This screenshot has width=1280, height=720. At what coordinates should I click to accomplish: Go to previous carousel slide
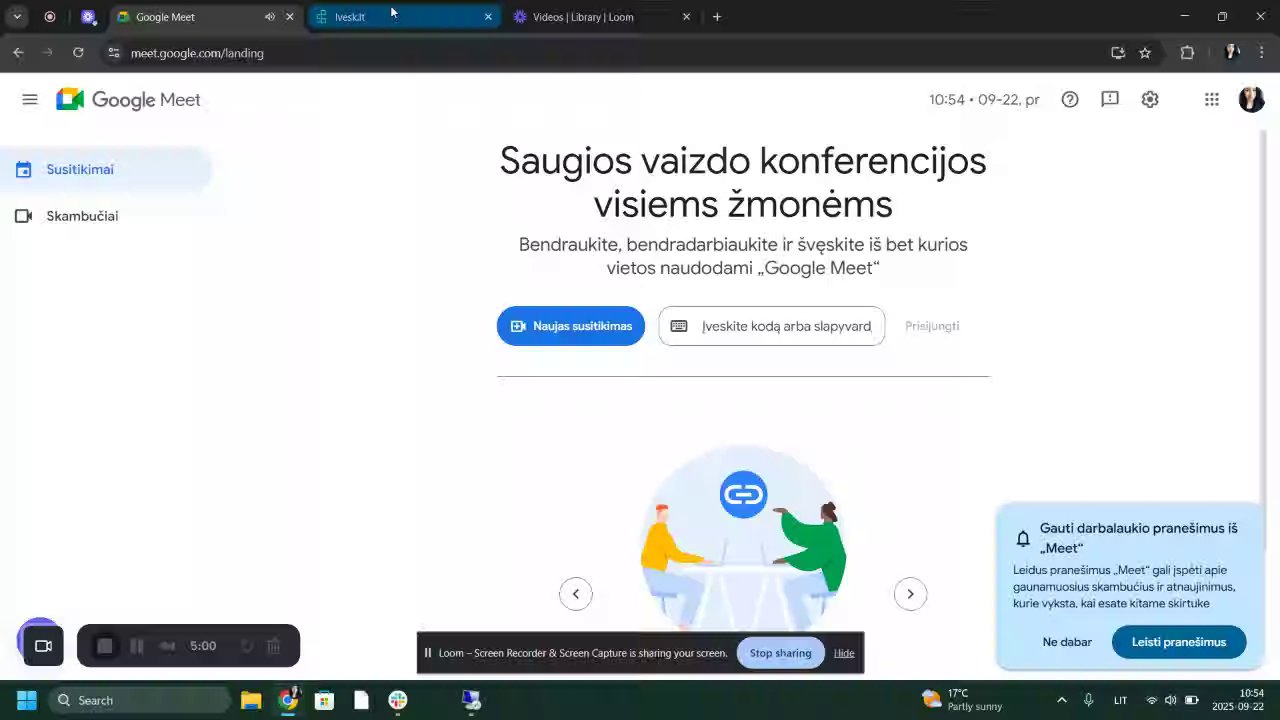pos(575,594)
